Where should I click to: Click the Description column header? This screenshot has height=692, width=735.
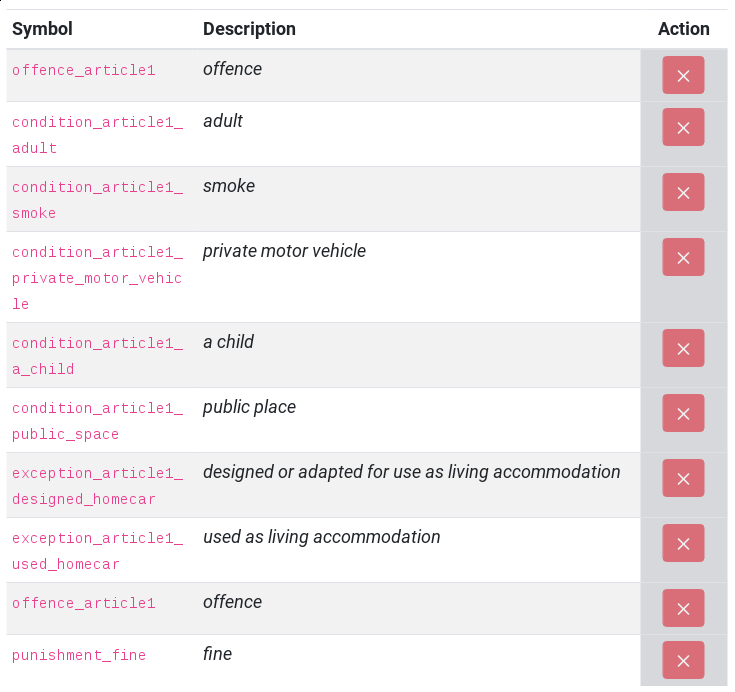[249, 29]
